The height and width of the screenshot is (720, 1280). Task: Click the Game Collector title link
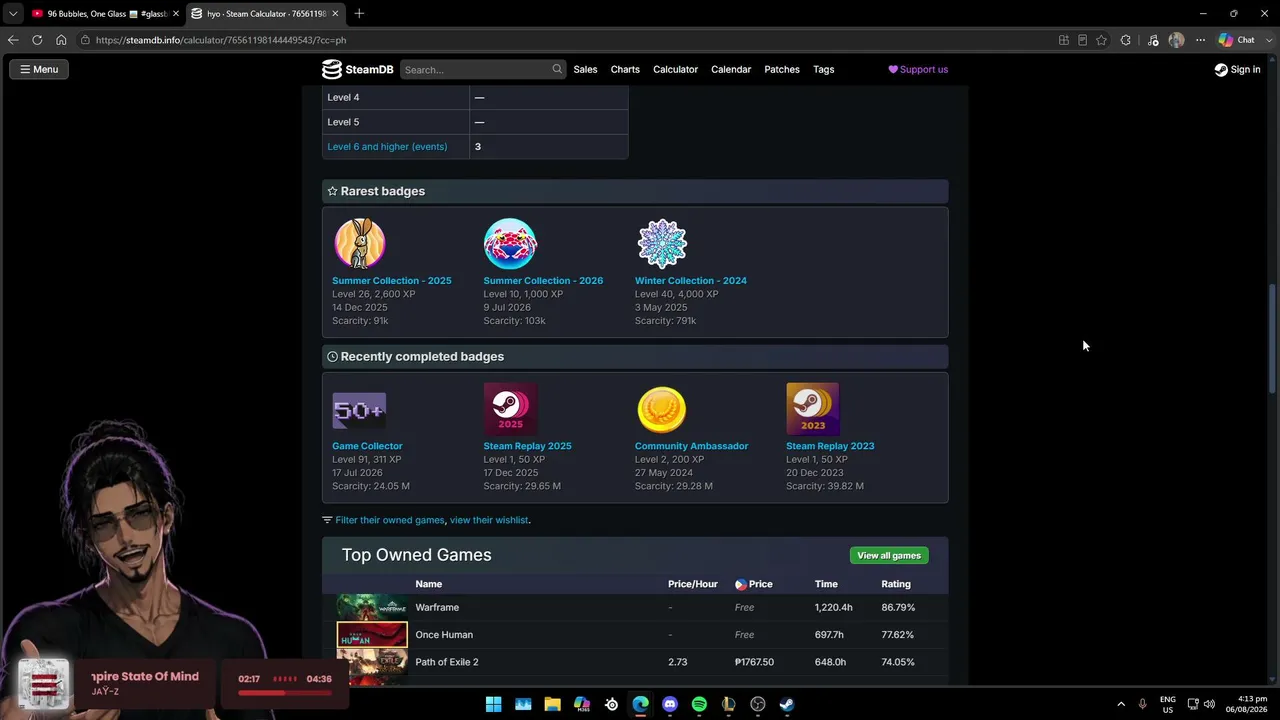[367, 446]
